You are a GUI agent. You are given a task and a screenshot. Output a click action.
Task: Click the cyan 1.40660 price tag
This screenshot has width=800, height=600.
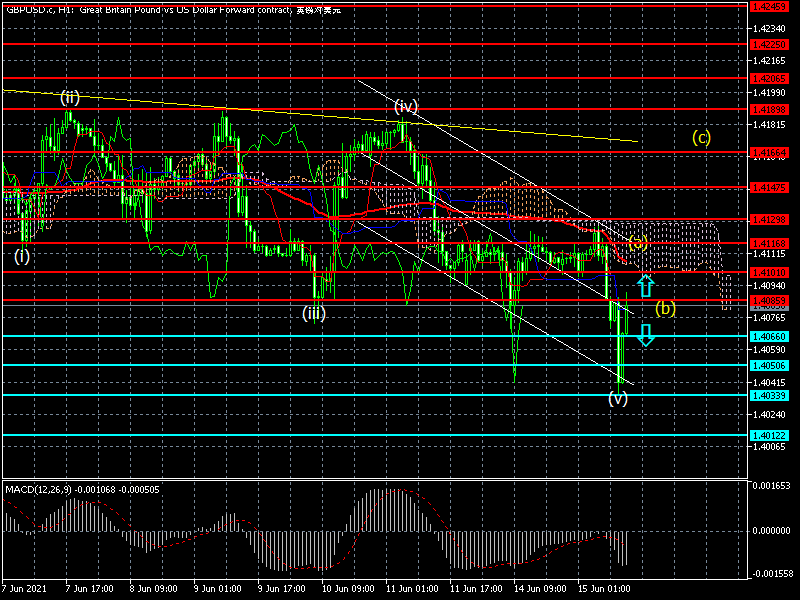coord(769,337)
